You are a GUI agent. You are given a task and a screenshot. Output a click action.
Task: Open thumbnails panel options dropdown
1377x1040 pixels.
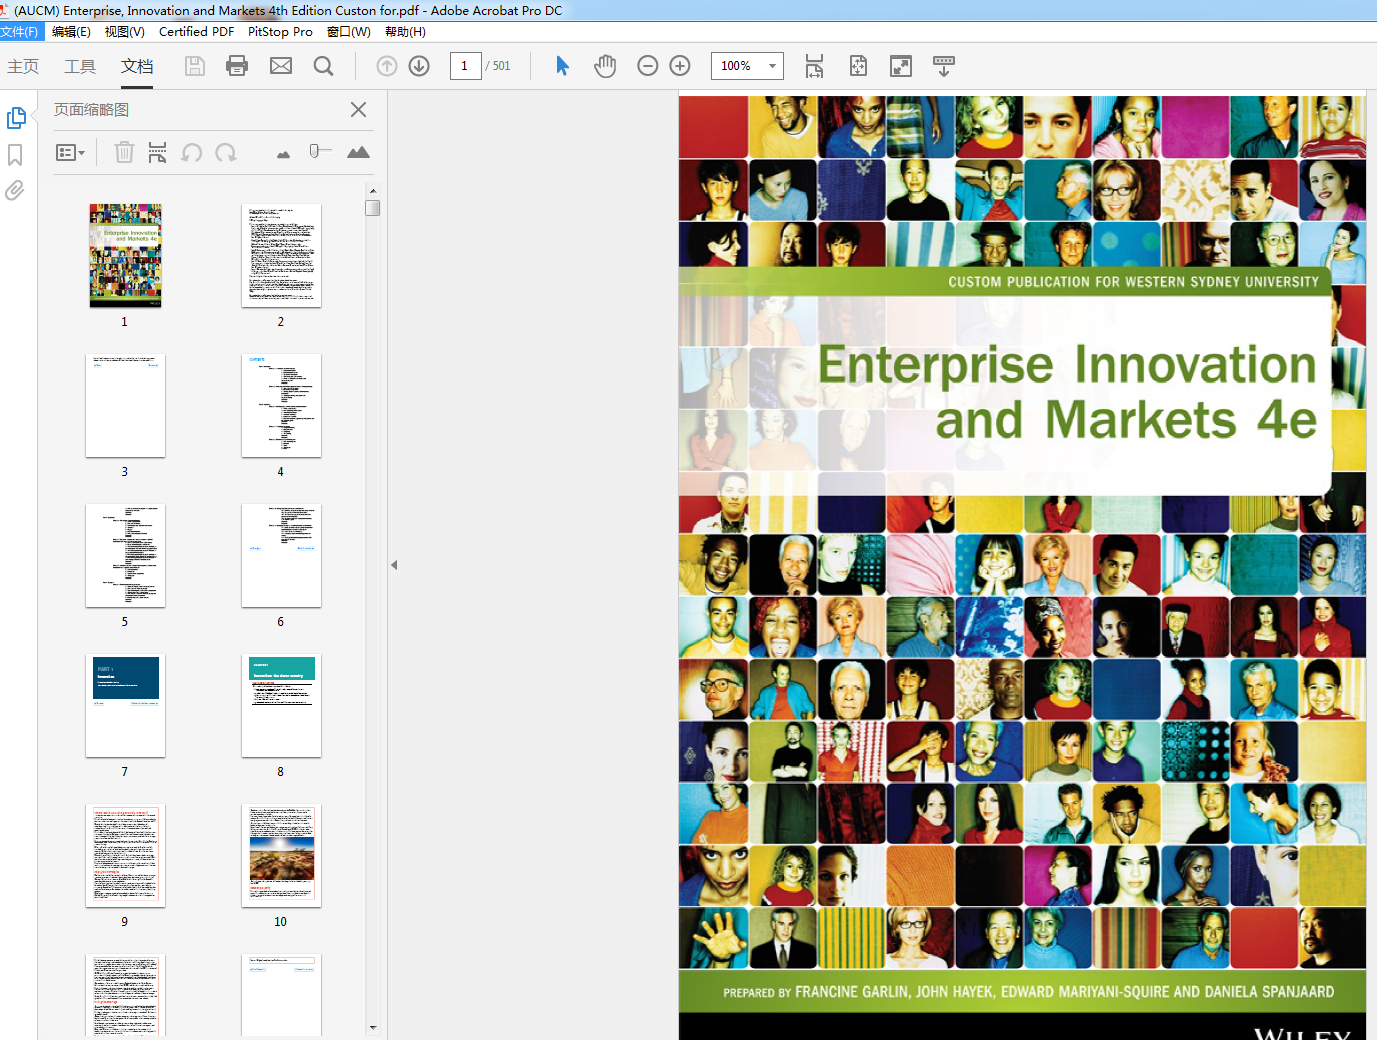pyautogui.click(x=70, y=152)
